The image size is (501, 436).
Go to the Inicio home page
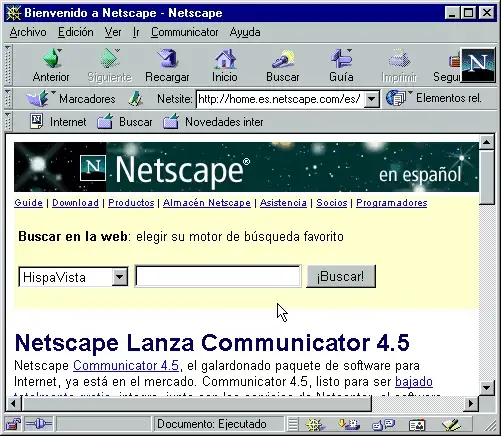tap(225, 66)
